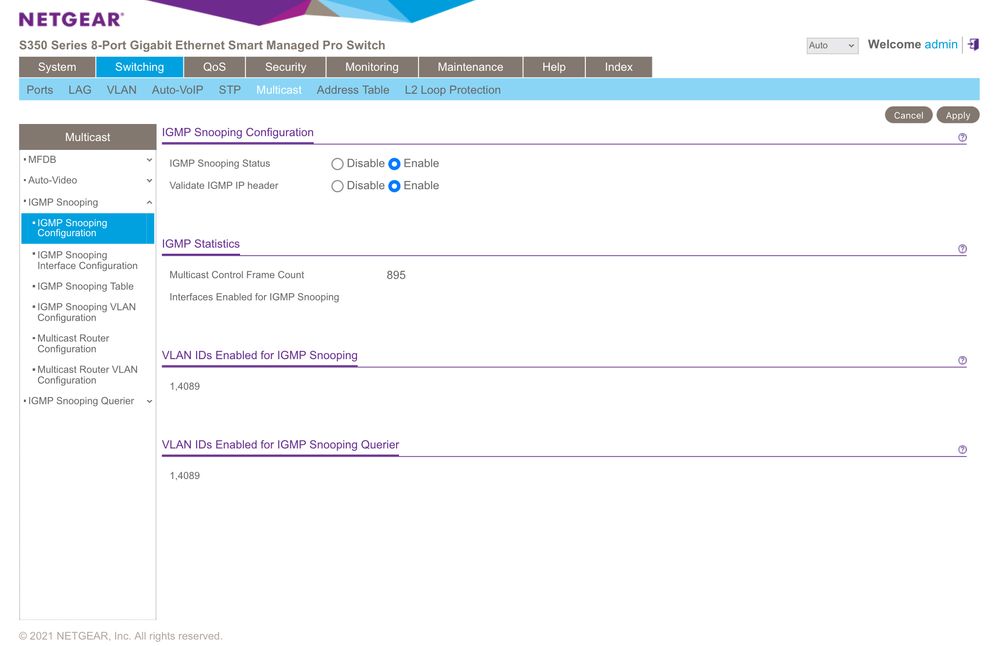
Task: Select Enable for Validate IGMP IP header
Action: [394, 186]
